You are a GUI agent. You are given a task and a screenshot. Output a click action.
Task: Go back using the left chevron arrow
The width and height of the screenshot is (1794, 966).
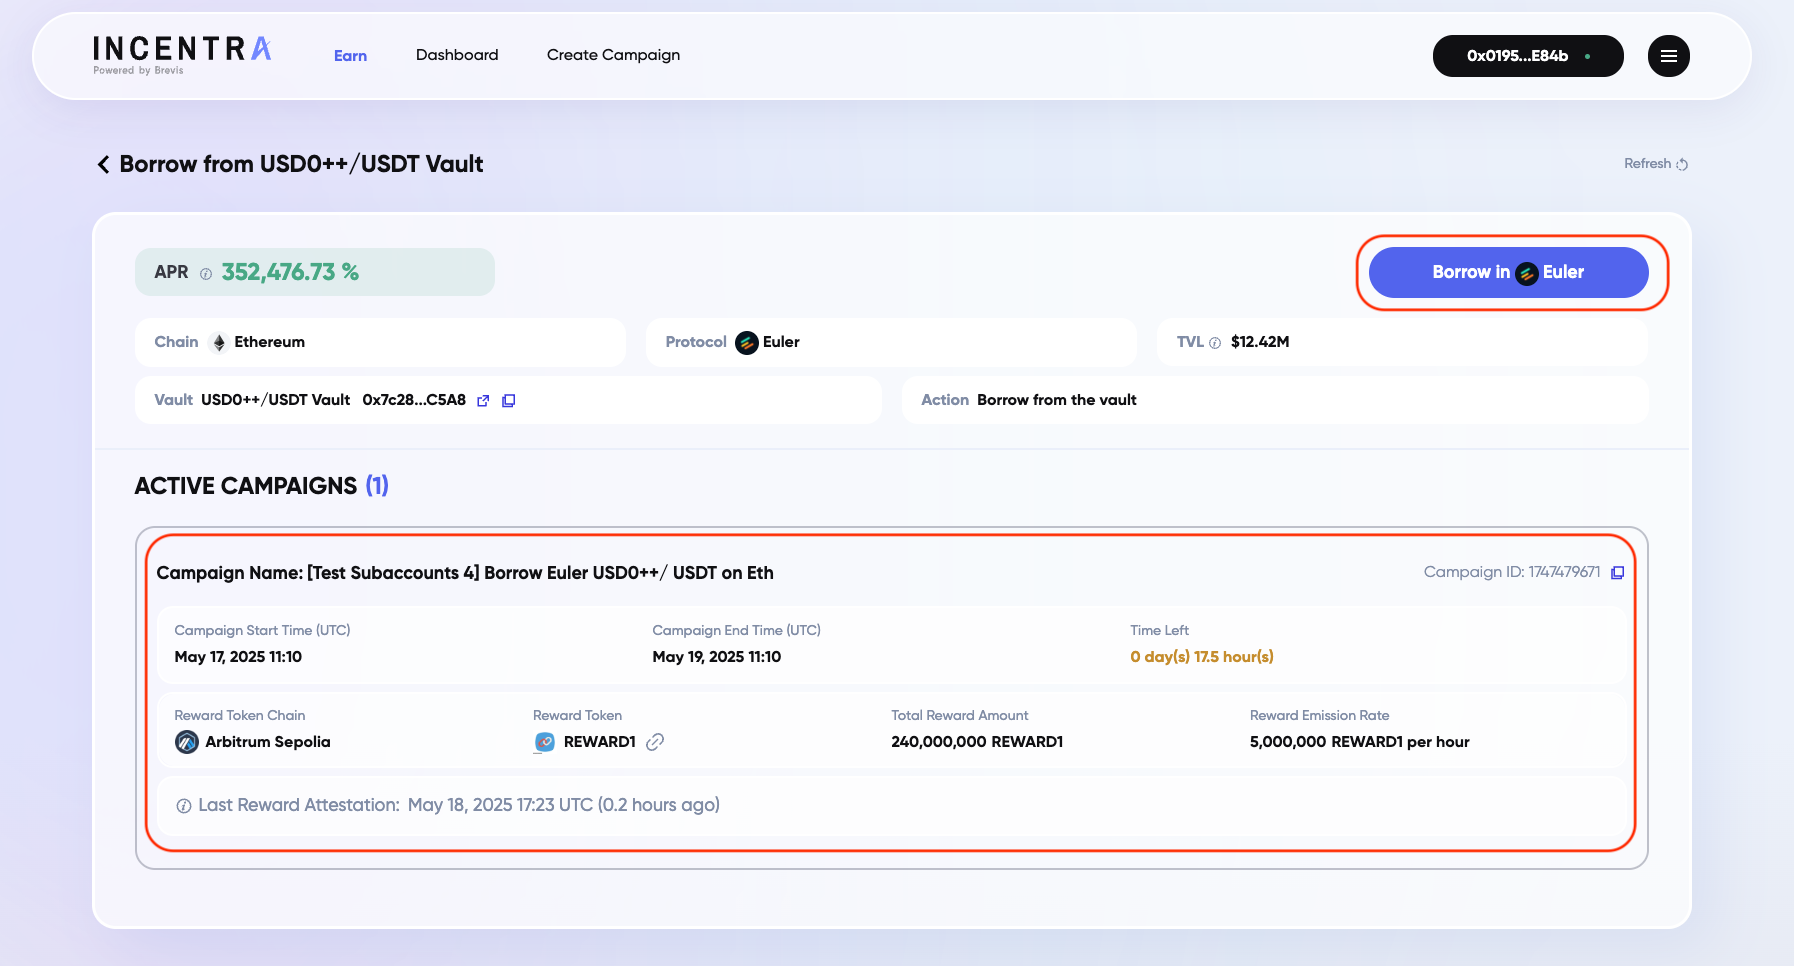point(103,165)
